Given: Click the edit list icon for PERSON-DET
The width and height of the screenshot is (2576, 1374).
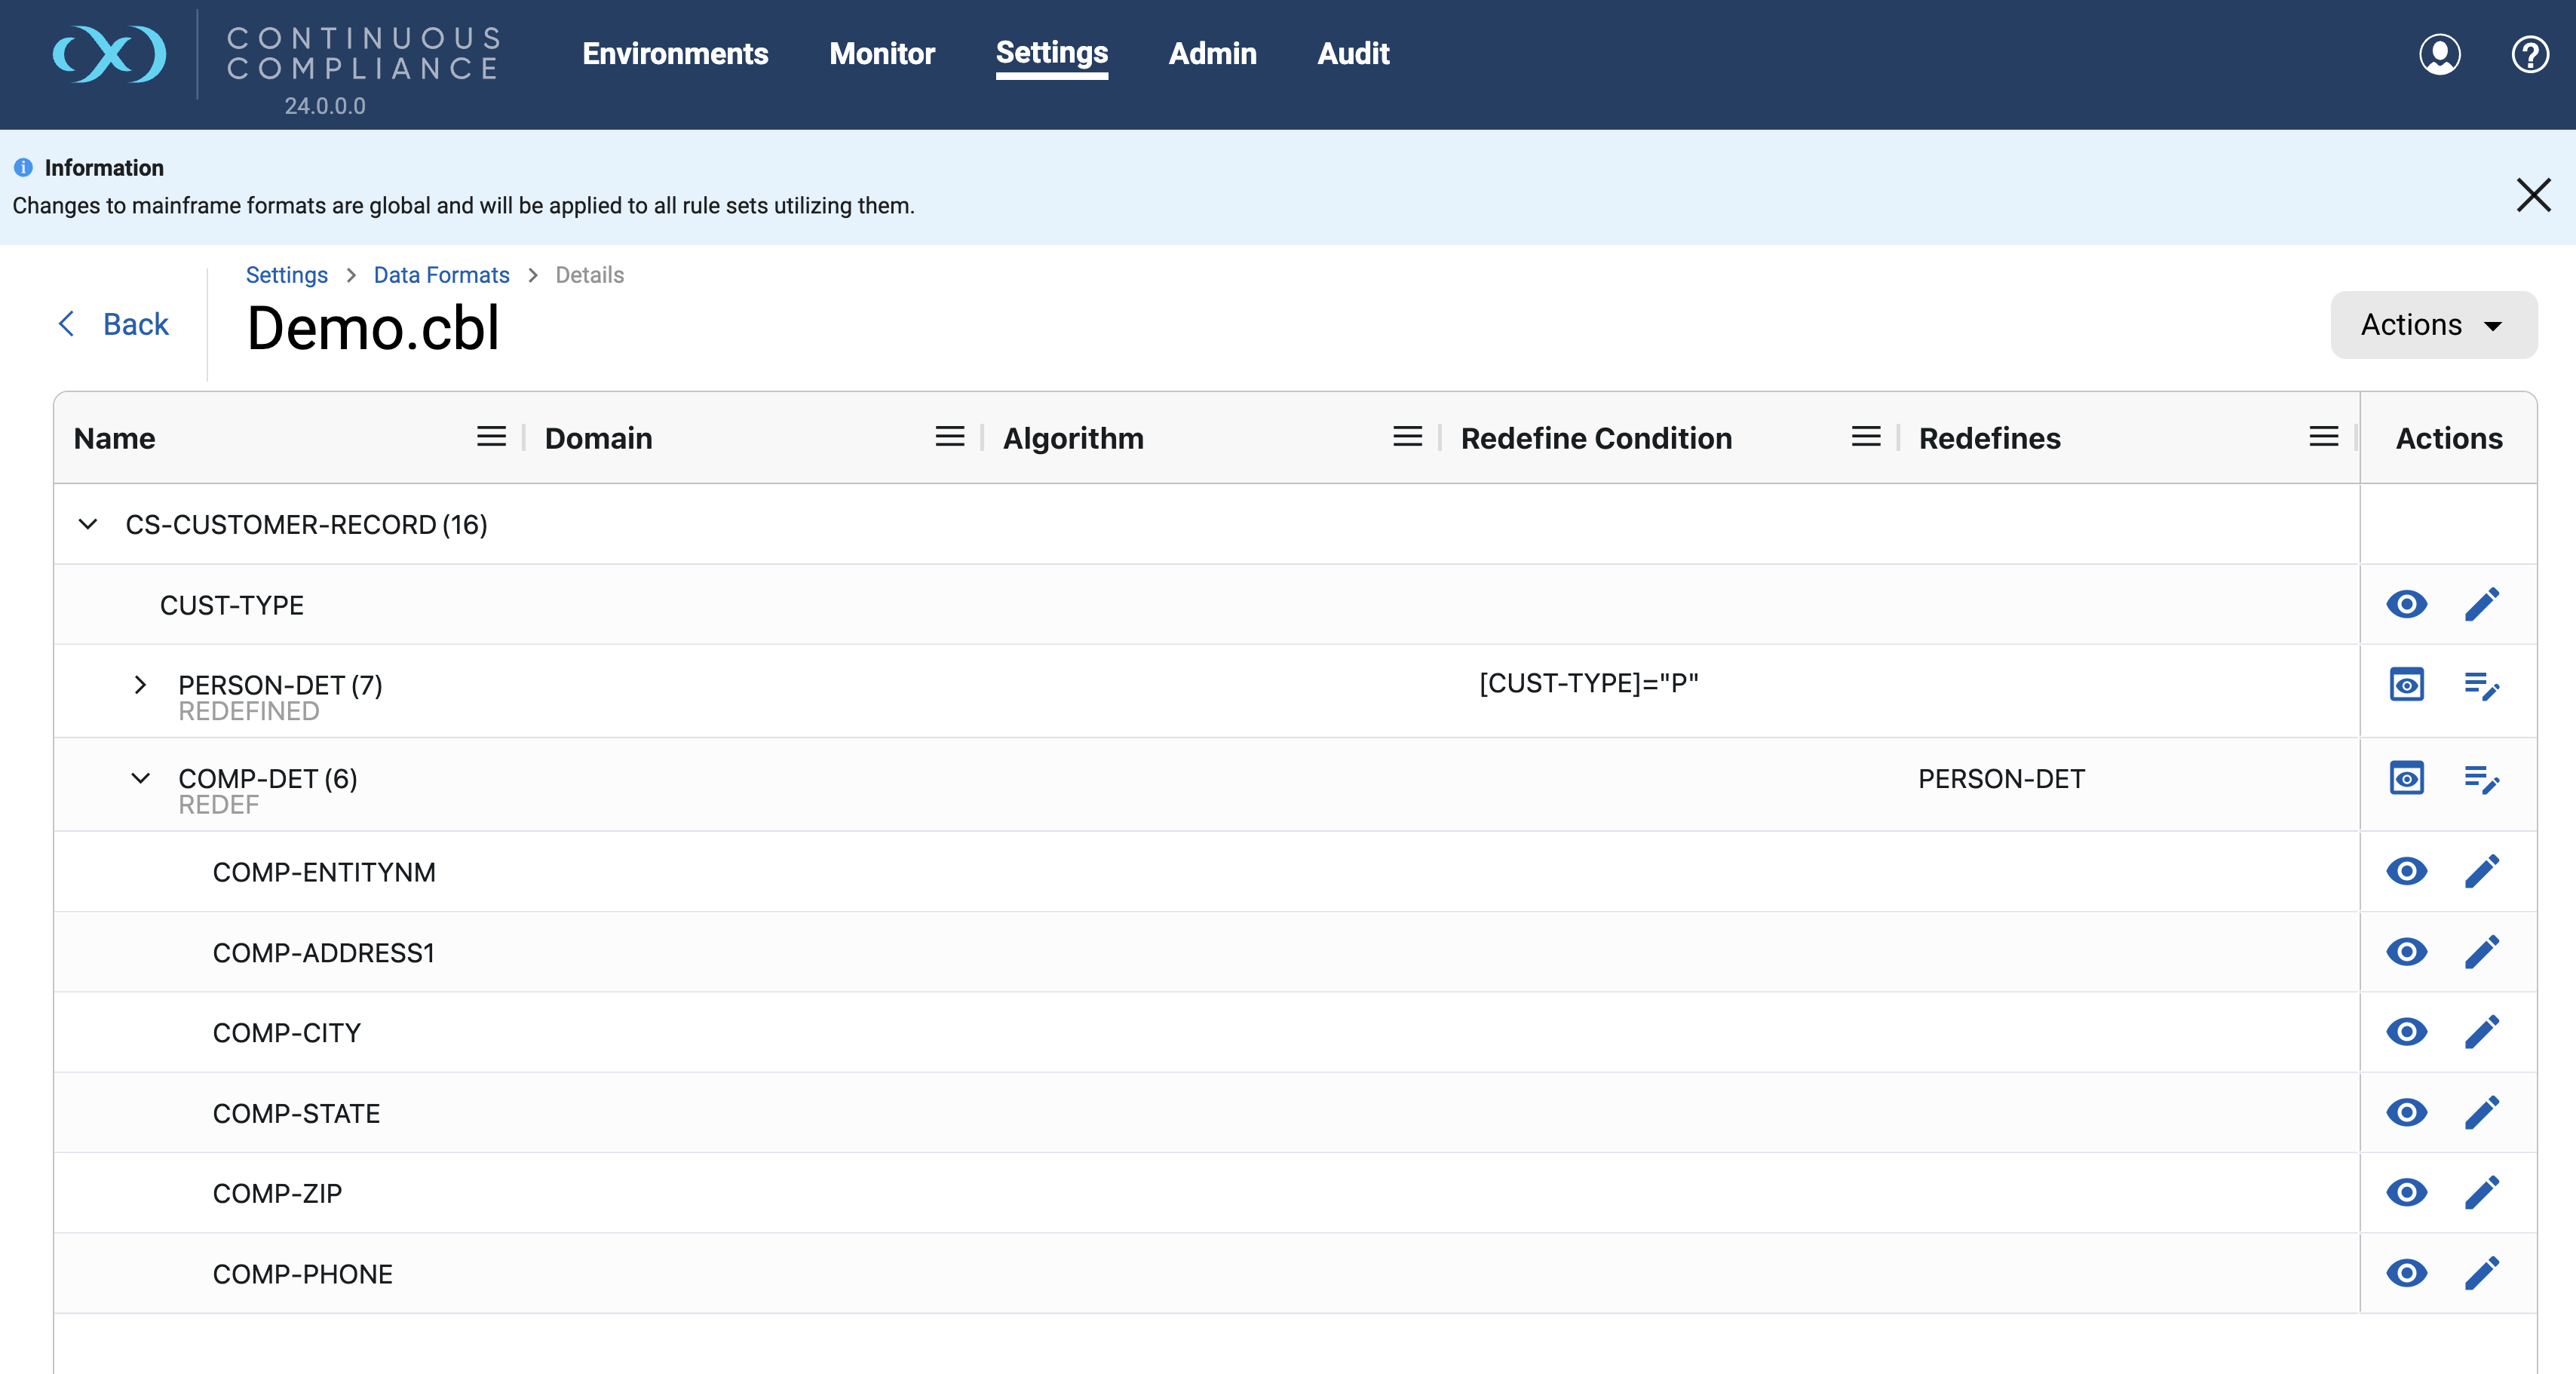Looking at the screenshot, I should [x=2481, y=686].
